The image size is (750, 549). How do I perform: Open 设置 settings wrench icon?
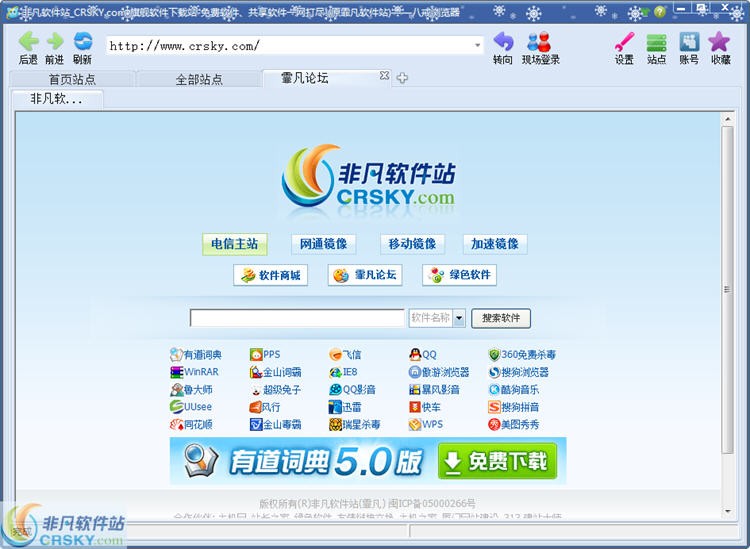coord(624,42)
